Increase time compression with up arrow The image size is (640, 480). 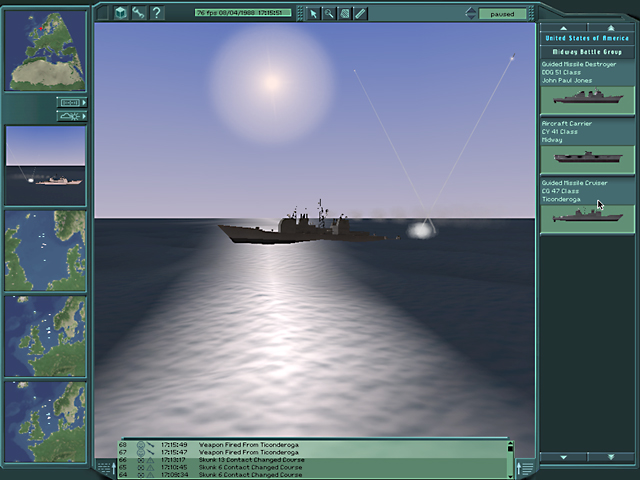pos(470,10)
